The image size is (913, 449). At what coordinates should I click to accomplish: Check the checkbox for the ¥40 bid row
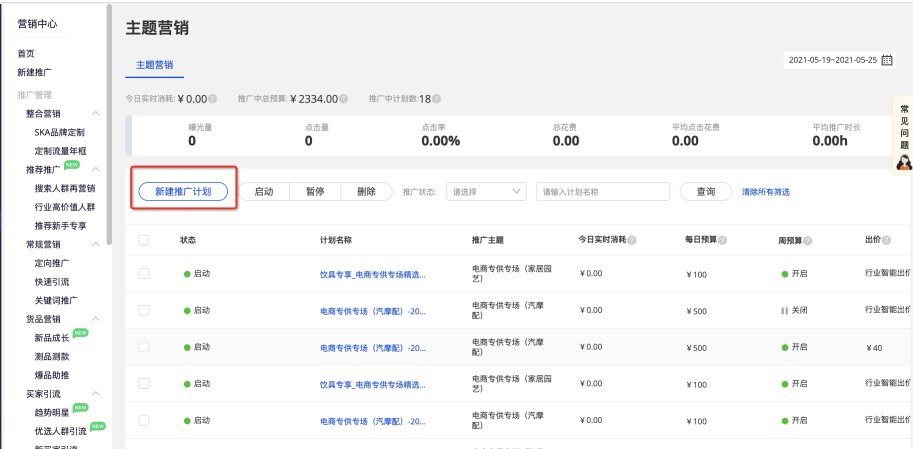coord(144,347)
